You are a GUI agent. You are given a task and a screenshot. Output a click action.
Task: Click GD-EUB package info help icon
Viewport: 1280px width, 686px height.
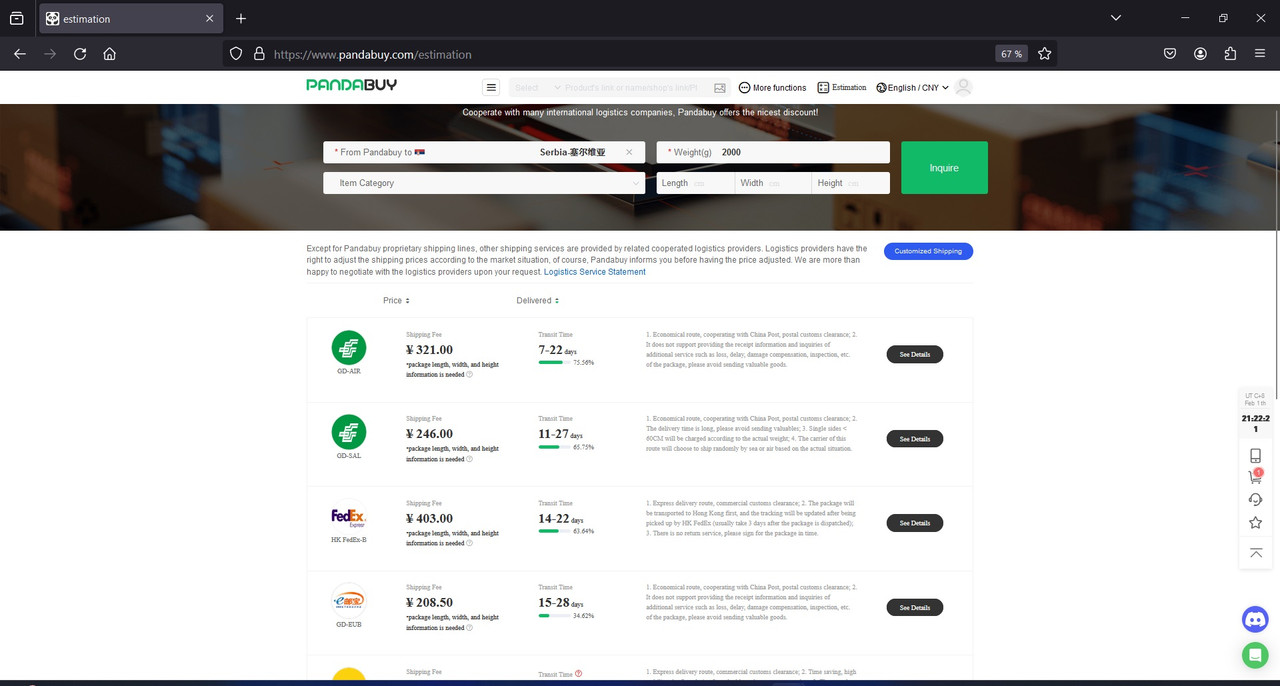[x=470, y=628]
